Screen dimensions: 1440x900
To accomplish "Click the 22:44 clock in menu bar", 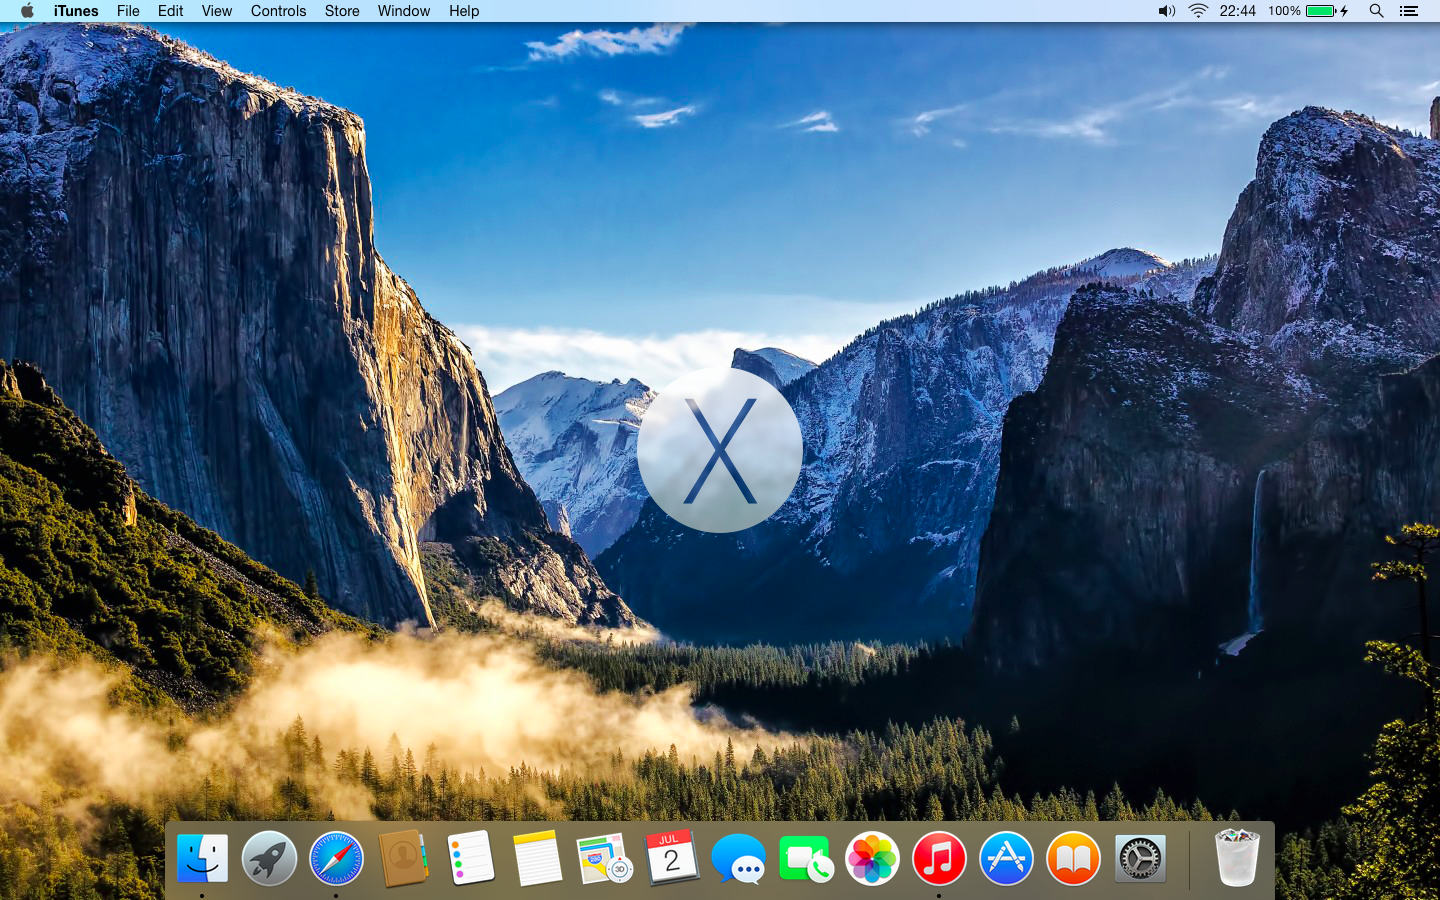I will [1238, 11].
